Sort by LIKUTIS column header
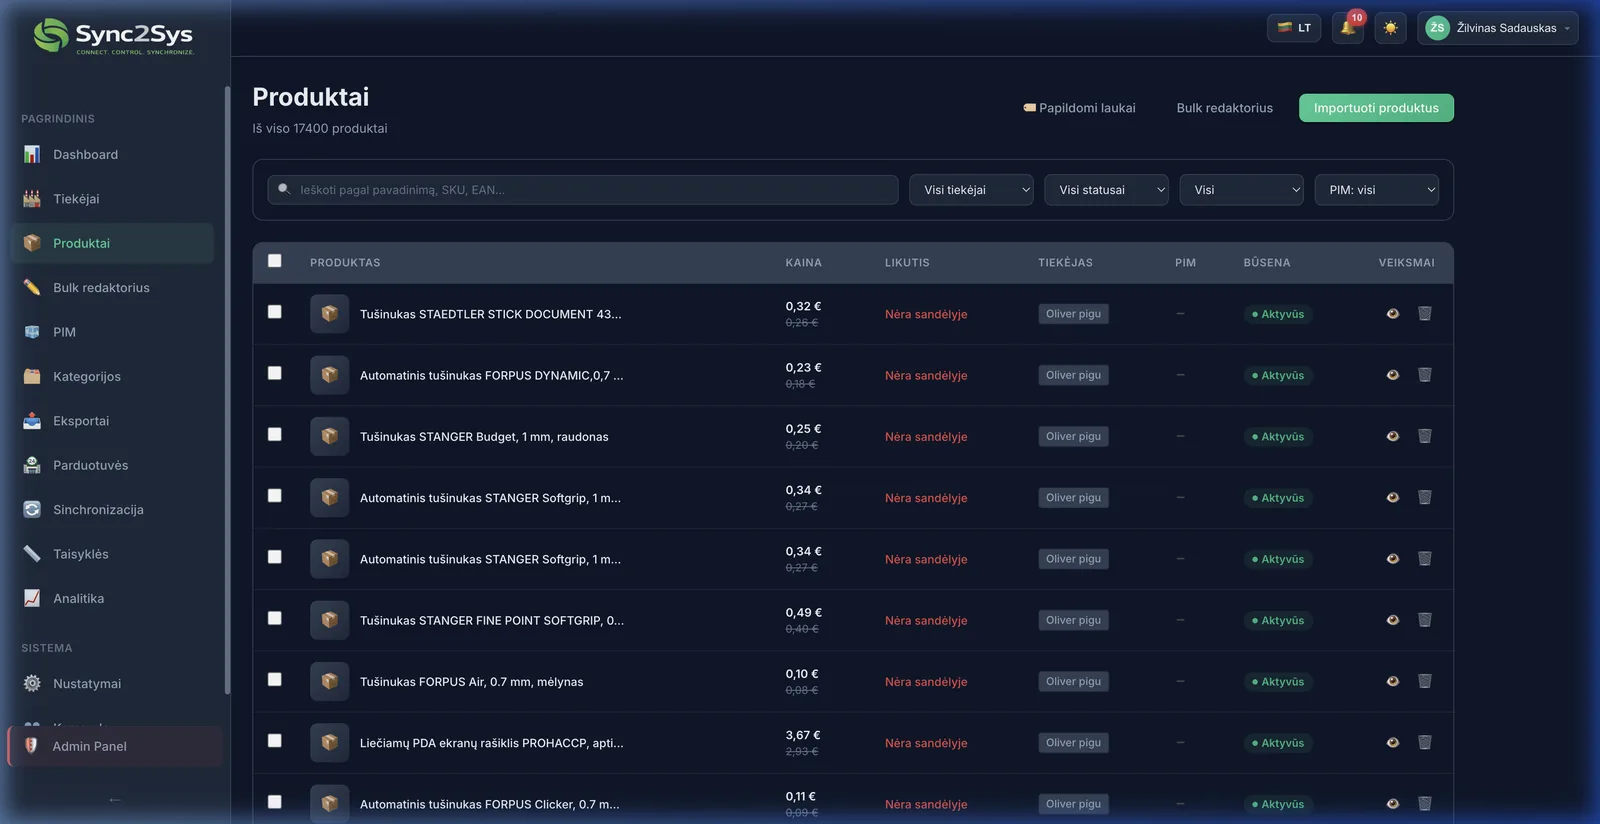1600x824 pixels. [x=907, y=263]
